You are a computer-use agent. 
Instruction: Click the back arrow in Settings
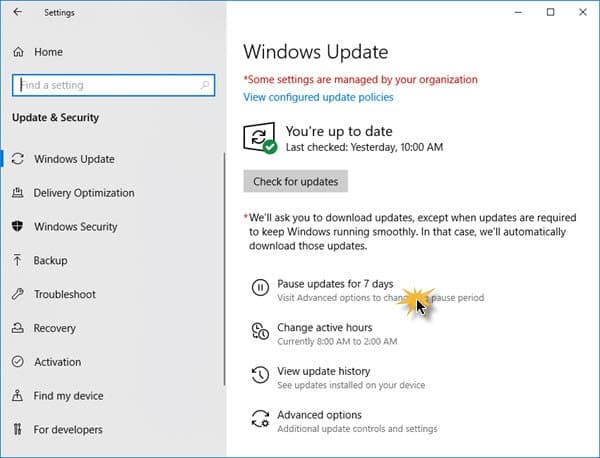point(18,12)
